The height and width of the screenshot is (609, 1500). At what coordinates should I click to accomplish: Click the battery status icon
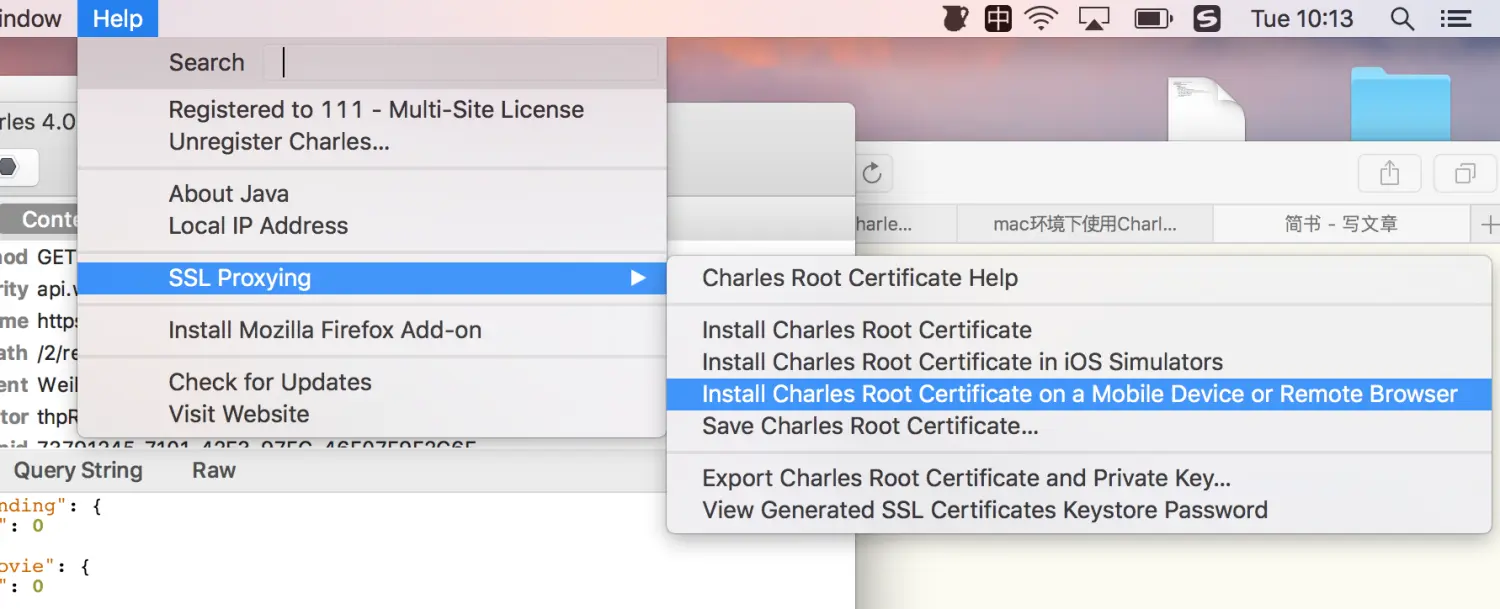coord(1153,18)
